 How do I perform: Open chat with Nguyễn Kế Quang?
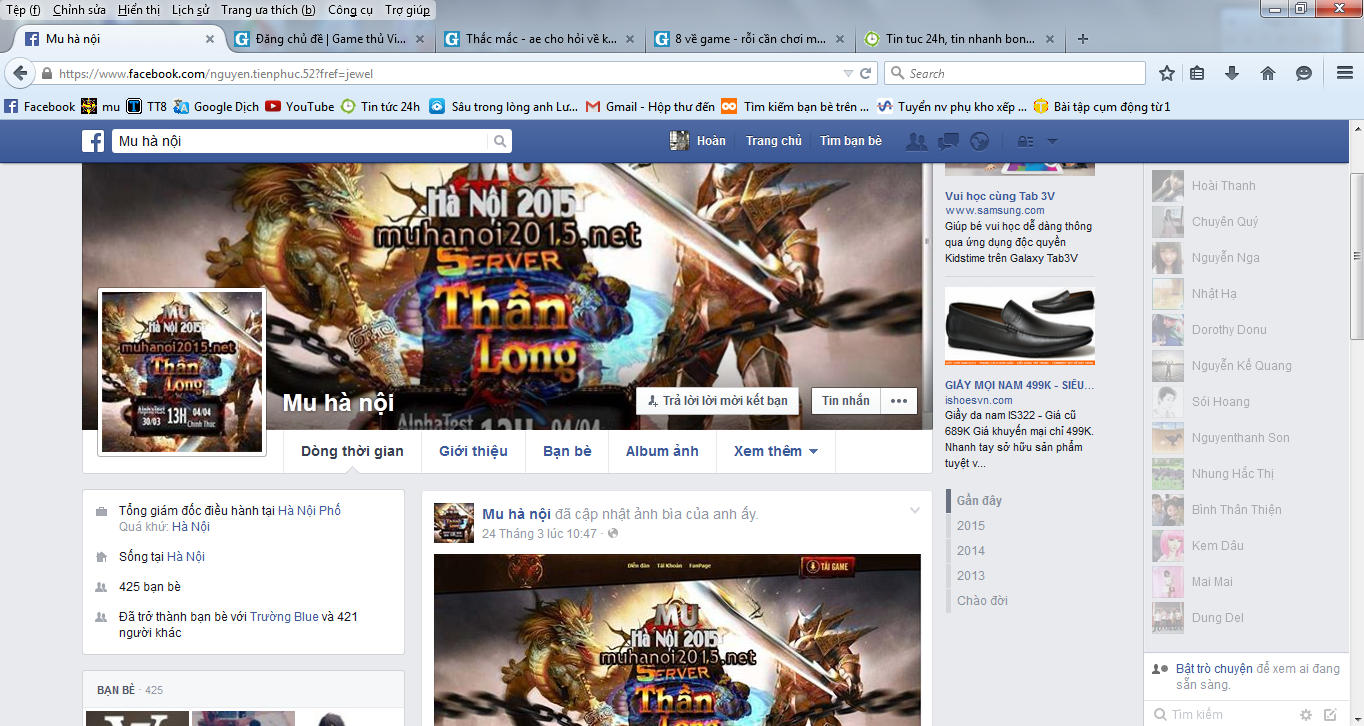pos(1243,366)
